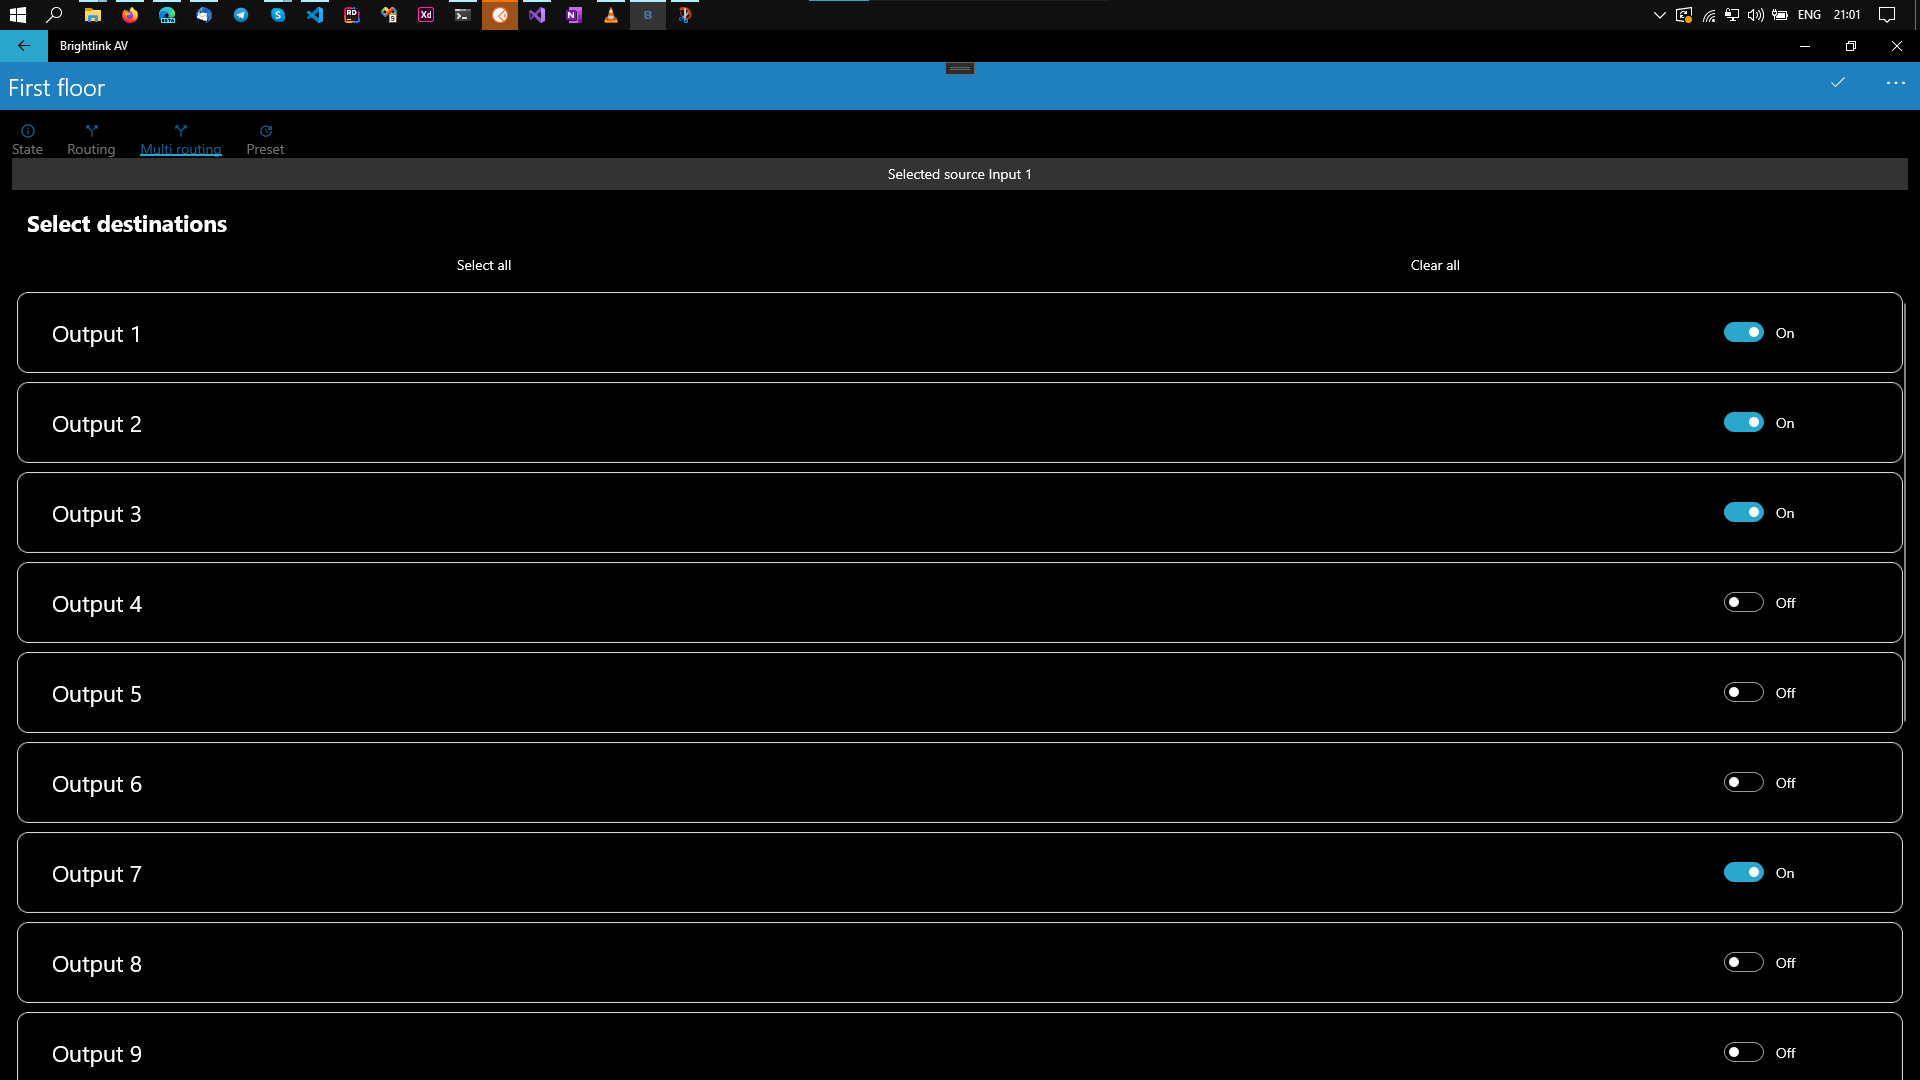The image size is (1920, 1080).
Task: Open the volume control in the tray
Action: [x=1755, y=15]
